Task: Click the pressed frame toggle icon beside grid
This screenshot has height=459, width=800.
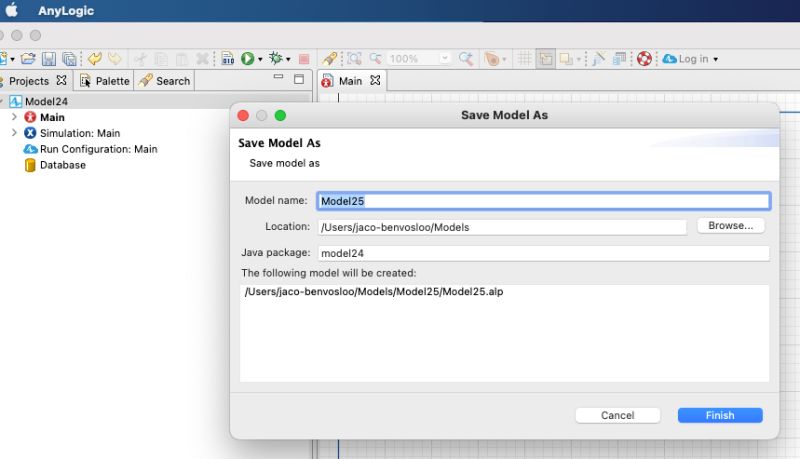Action: point(545,59)
